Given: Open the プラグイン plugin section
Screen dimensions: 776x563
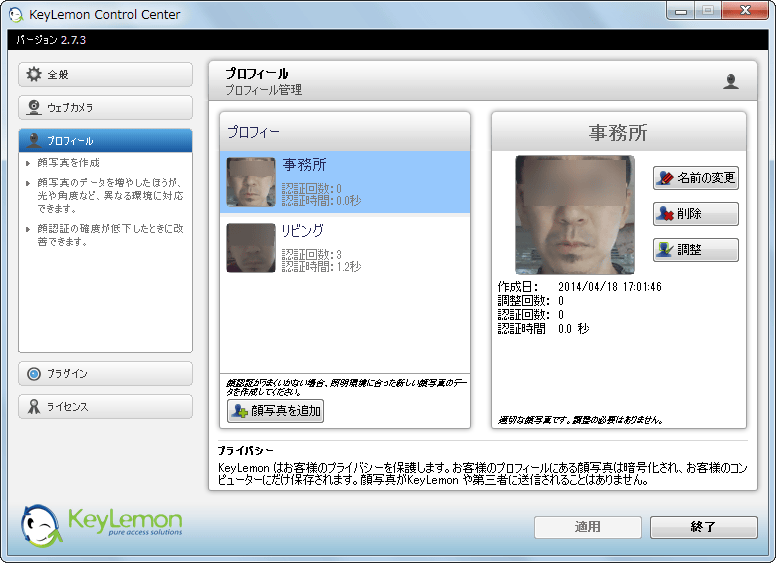Looking at the screenshot, I should click(x=105, y=374).
